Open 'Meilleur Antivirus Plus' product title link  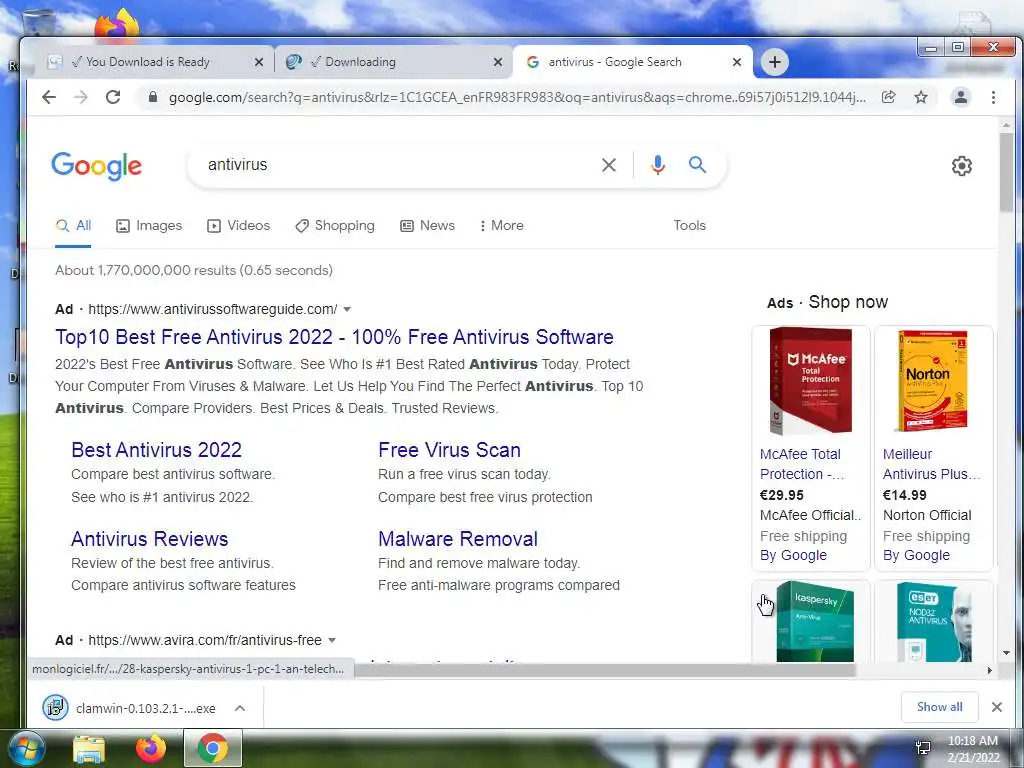coord(931,464)
